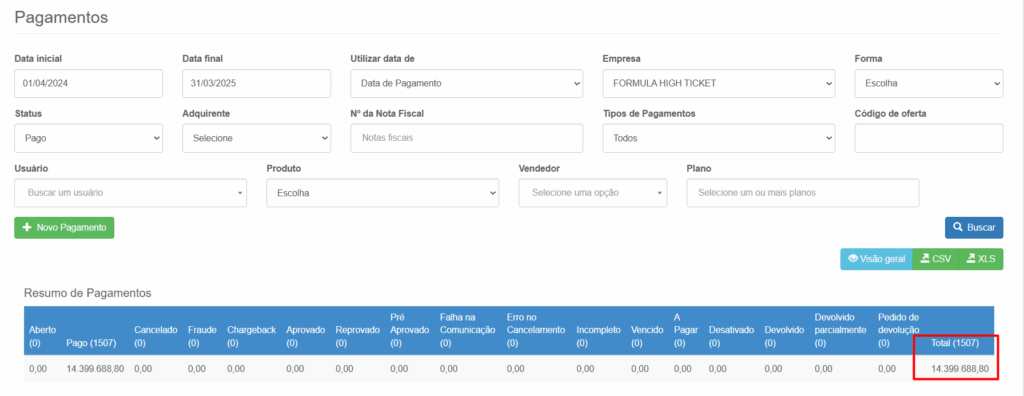Screen dimensions: 1024x396
Task: Click the Plano multi-select field
Action: coord(803,193)
